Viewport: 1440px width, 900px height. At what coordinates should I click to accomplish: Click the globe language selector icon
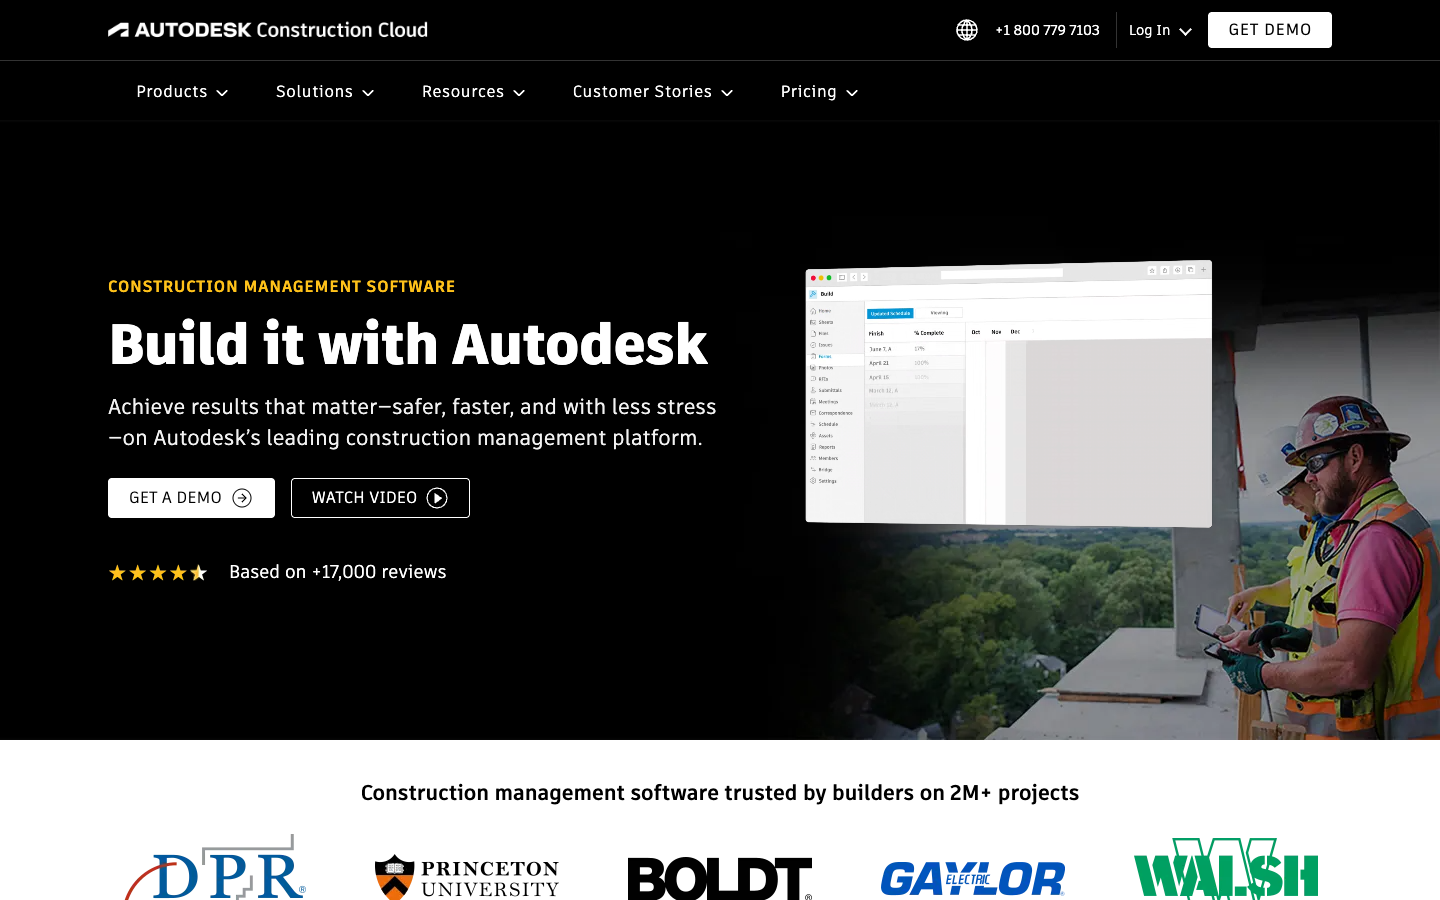[966, 30]
